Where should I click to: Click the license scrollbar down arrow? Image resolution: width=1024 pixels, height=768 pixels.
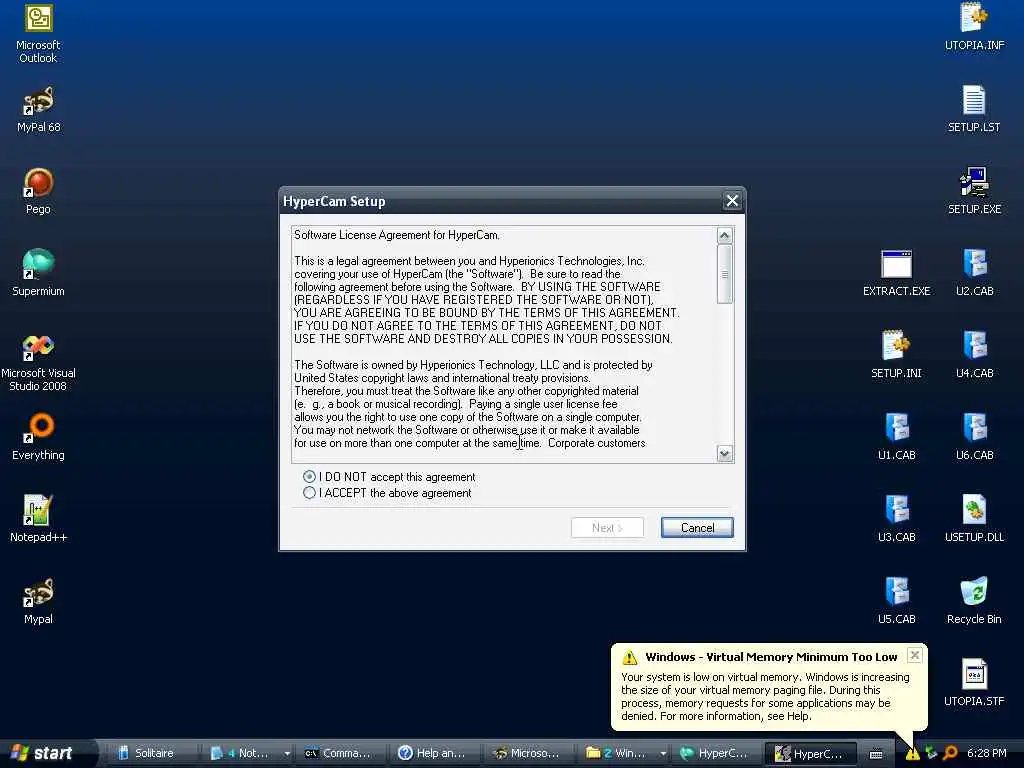point(724,453)
